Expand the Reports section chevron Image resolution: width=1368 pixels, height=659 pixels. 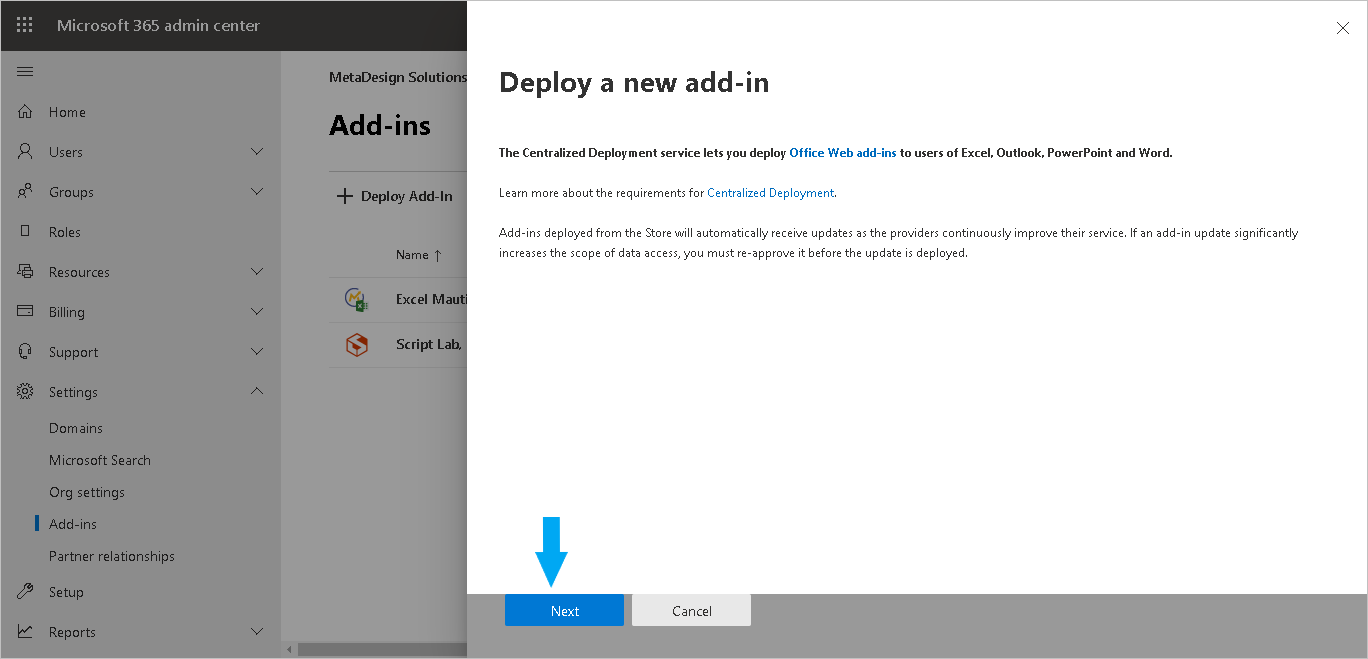click(x=257, y=632)
